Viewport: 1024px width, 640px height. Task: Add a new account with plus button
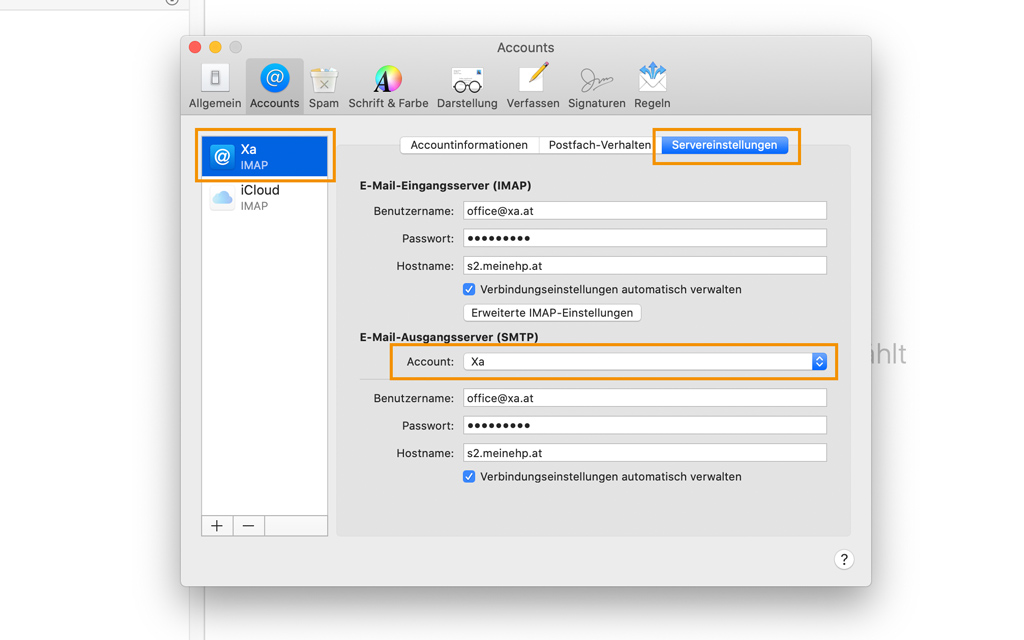(x=217, y=526)
